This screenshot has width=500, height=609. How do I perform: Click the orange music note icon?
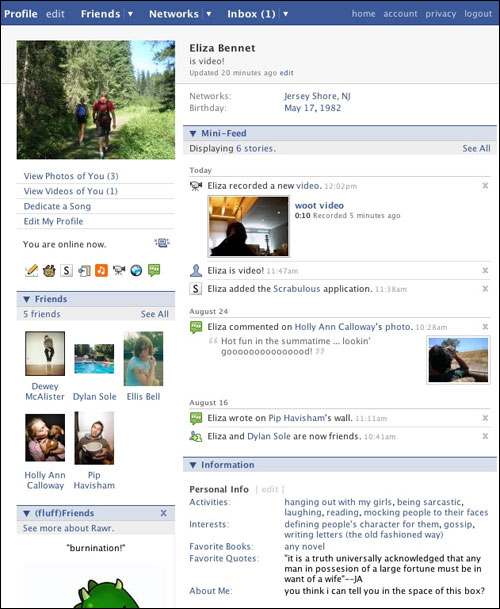[101, 270]
